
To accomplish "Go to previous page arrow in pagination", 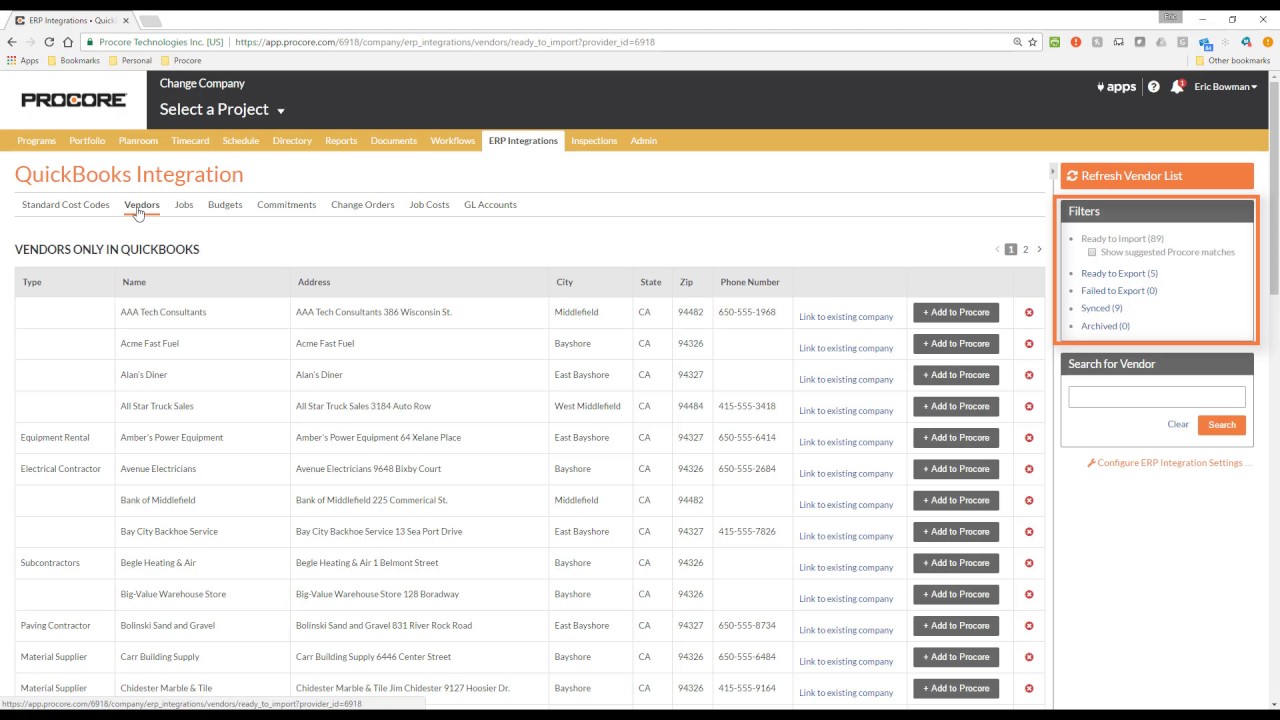I will tap(997, 249).
